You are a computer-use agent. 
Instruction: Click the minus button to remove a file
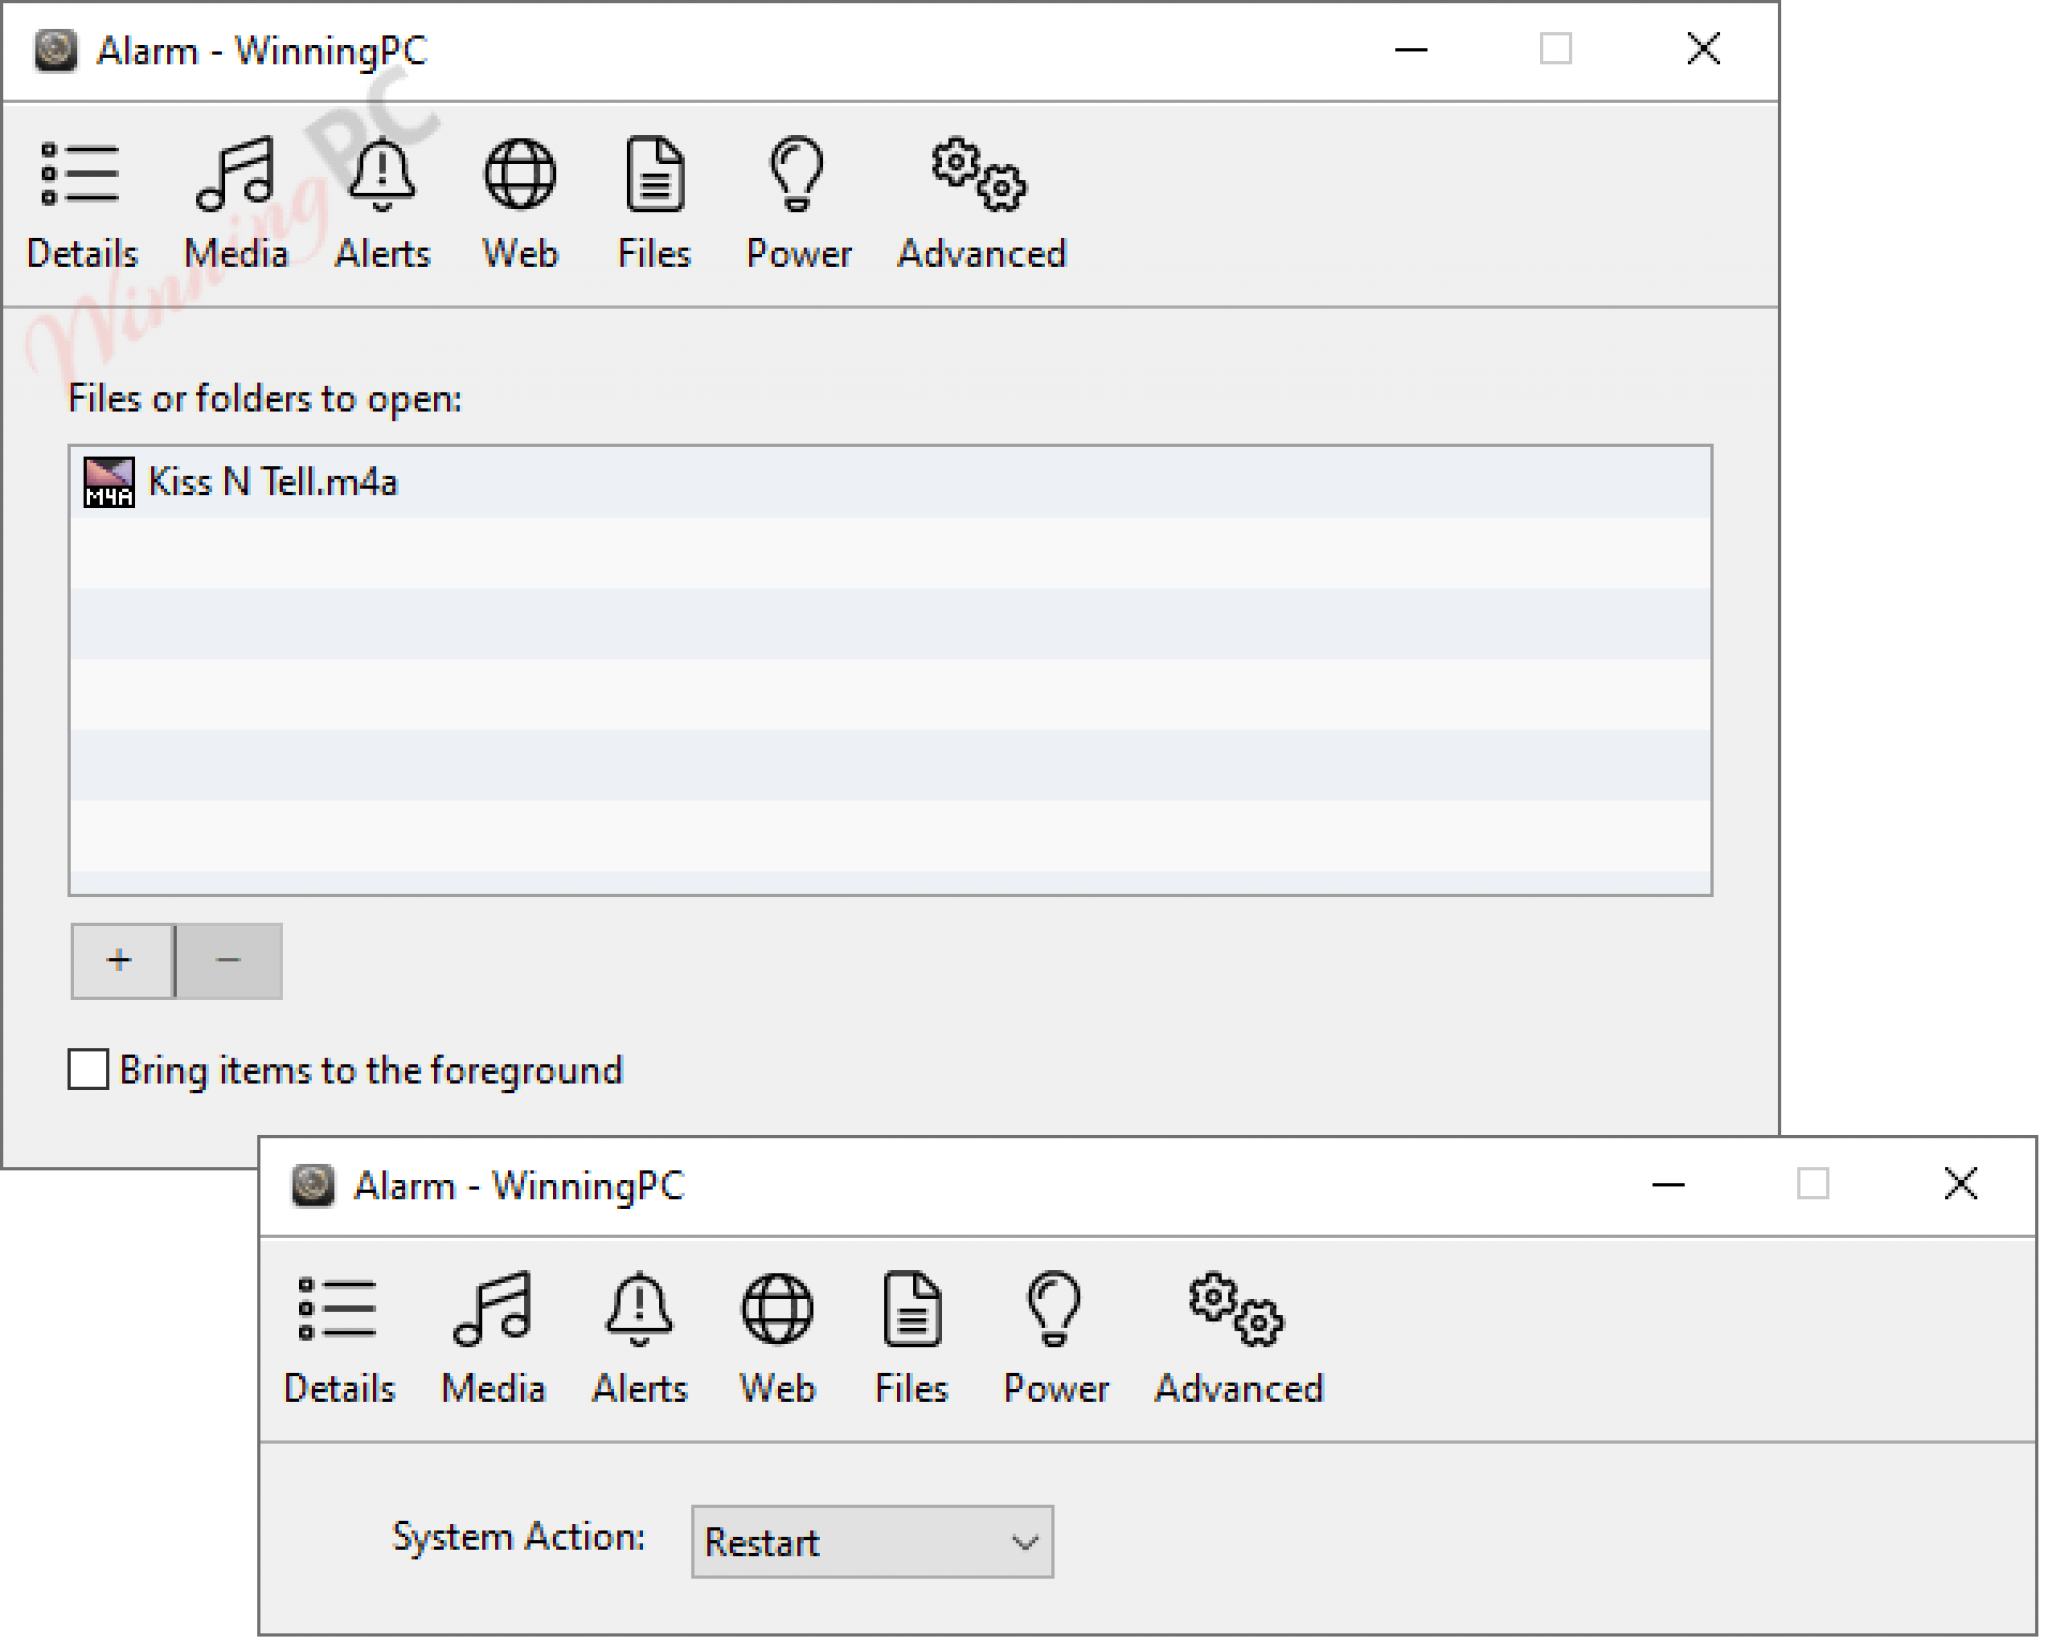pos(229,960)
